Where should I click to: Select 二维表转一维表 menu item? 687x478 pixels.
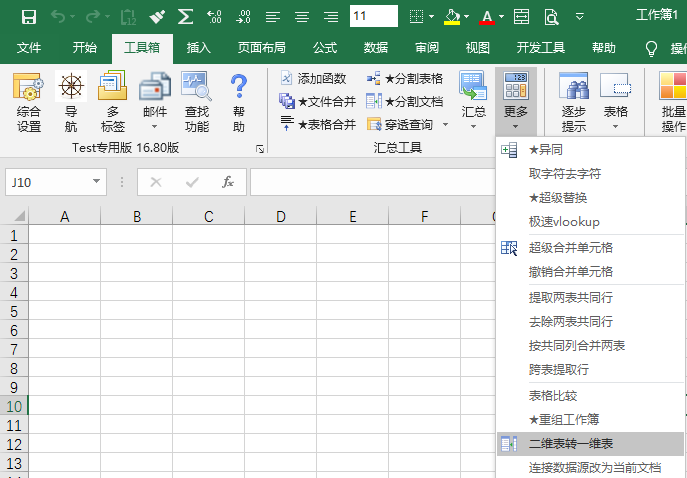pos(570,444)
